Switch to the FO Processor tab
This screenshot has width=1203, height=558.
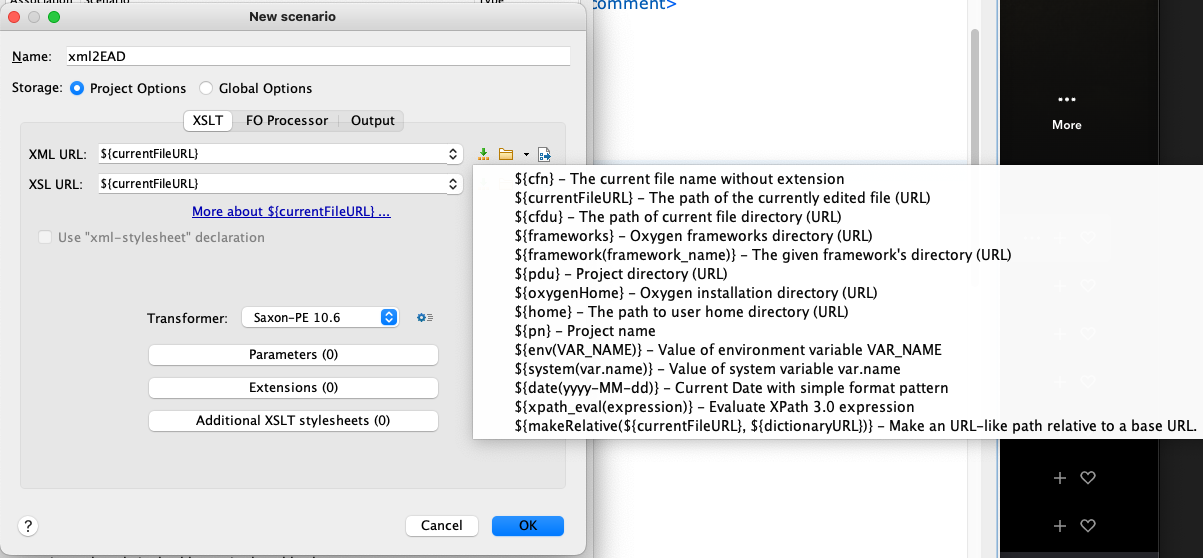(286, 120)
